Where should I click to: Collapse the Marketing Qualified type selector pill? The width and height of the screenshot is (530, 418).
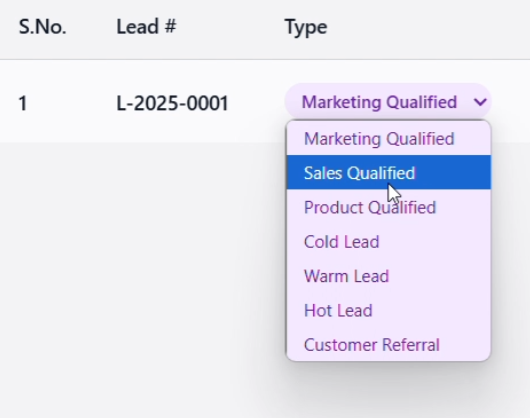[388, 102]
